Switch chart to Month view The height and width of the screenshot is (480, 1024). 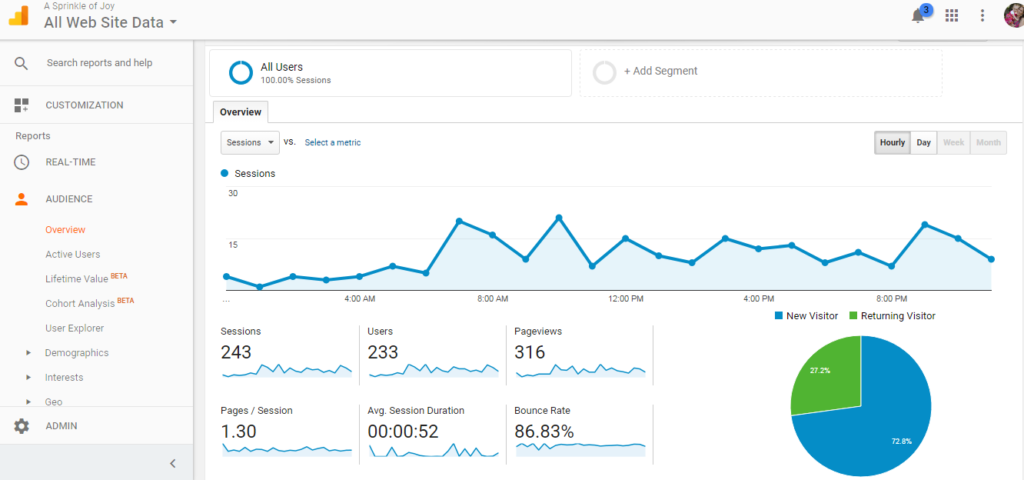pyautogui.click(x=988, y=143)
